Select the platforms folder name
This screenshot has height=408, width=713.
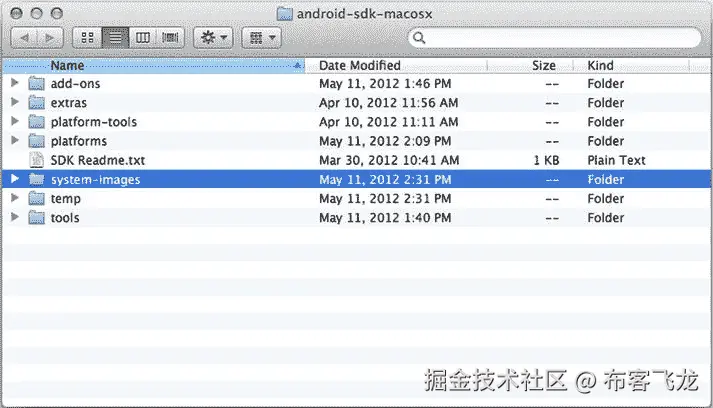point(79,141)
